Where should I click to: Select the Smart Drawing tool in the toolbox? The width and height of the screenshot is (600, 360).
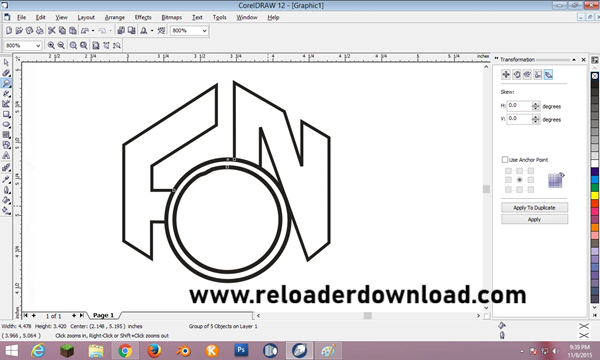coord(6,104)
